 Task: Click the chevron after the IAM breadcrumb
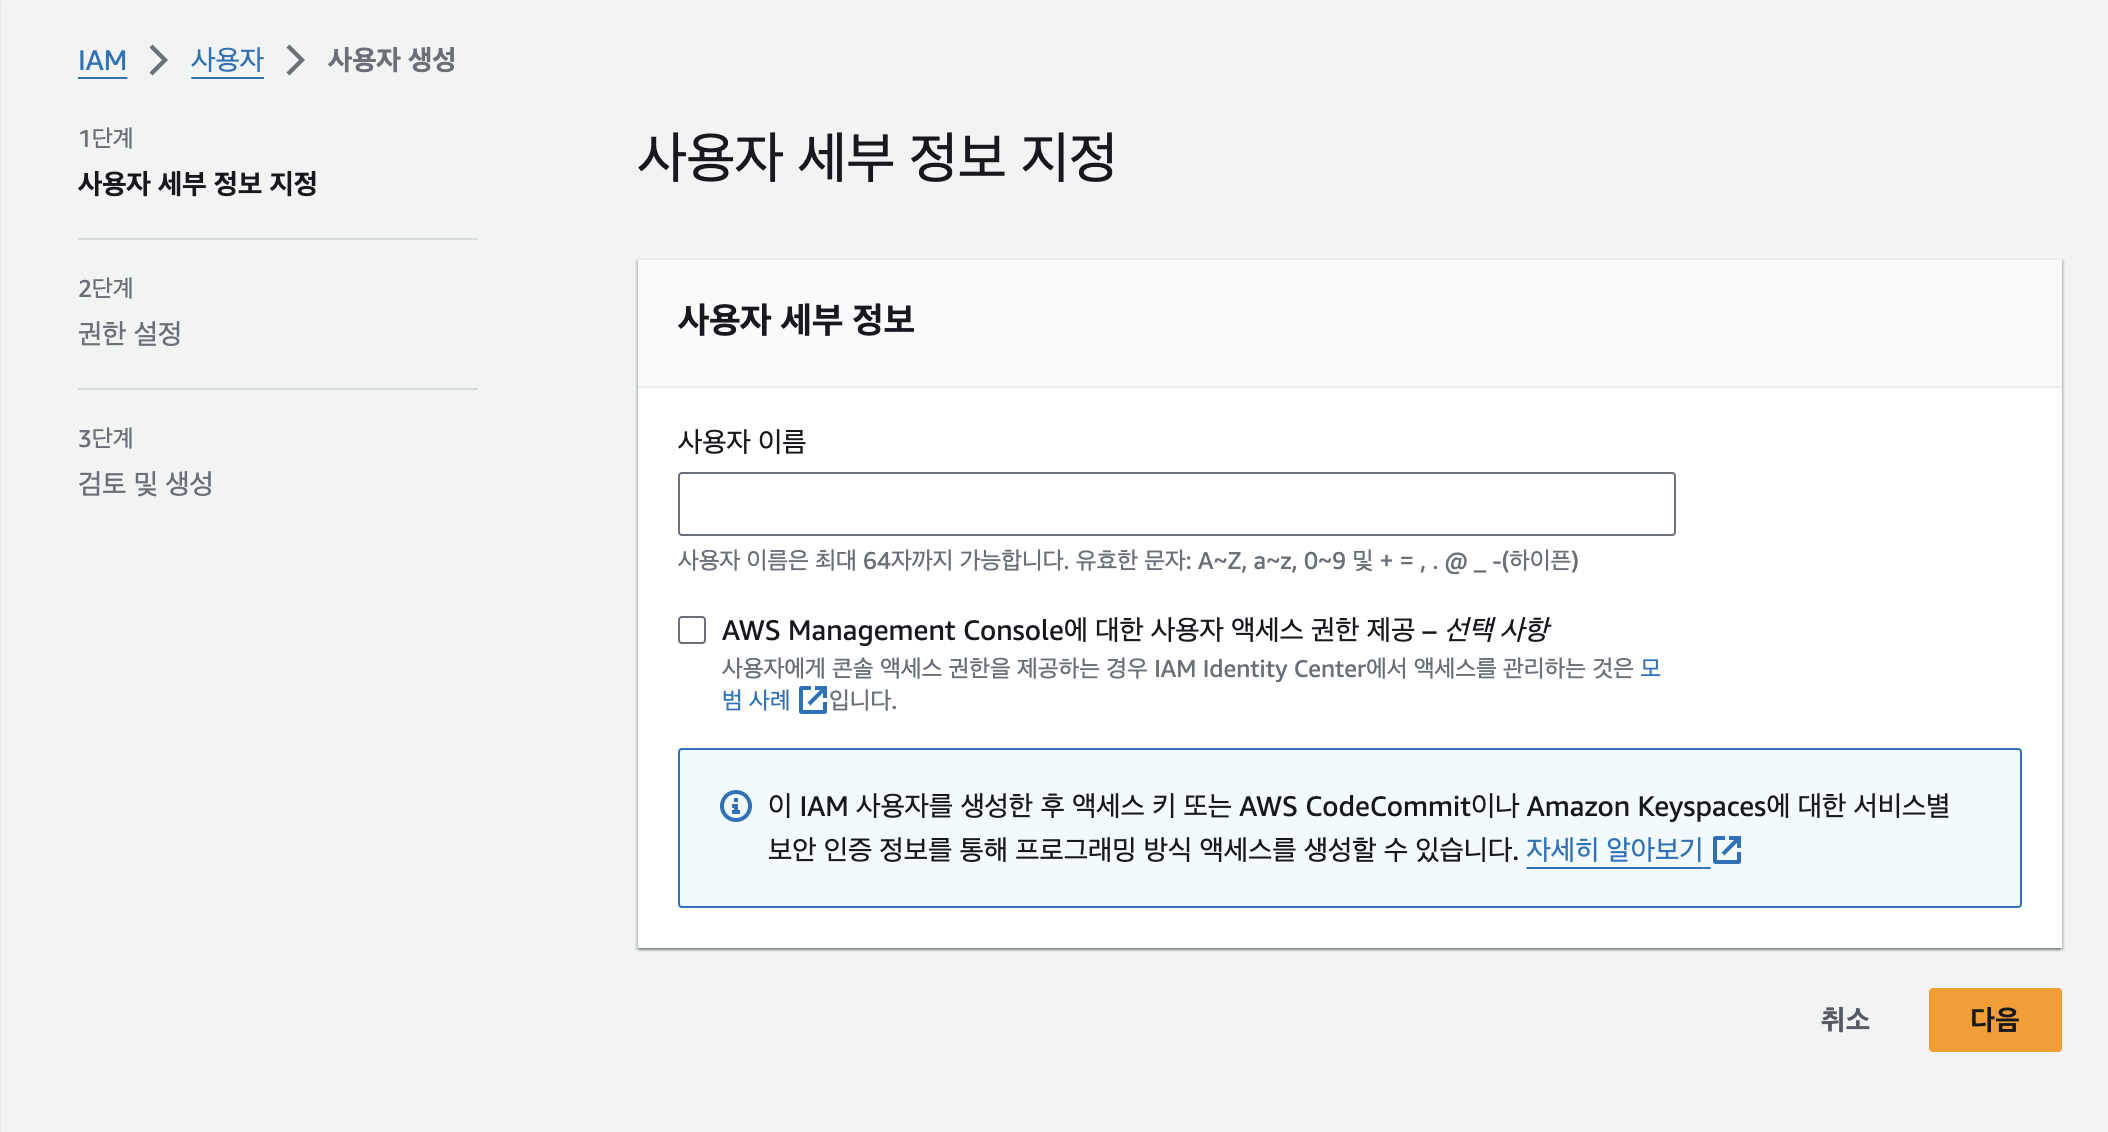click(158, 60)
